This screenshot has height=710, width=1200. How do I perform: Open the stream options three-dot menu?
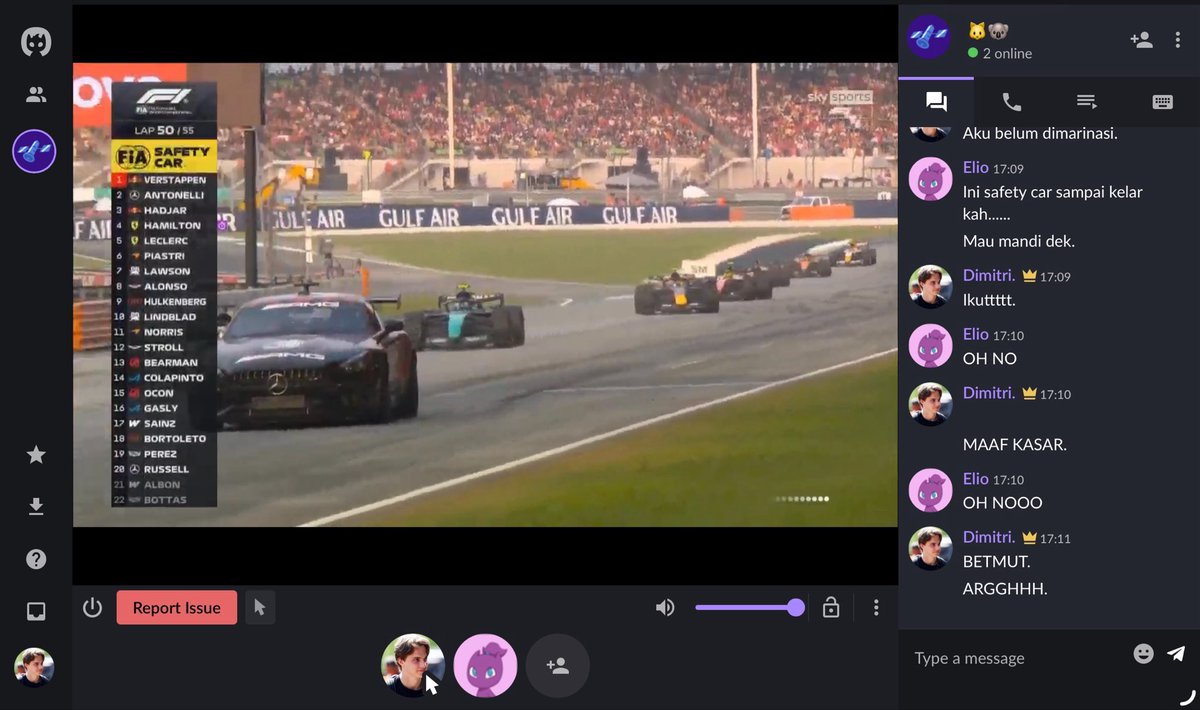876,607
